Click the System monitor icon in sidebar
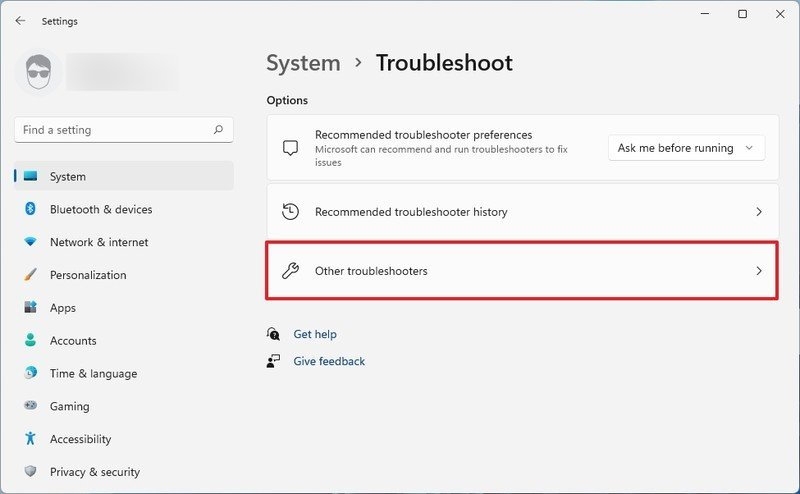Viewport: 800px width, 494px height. tap(31, 176)
